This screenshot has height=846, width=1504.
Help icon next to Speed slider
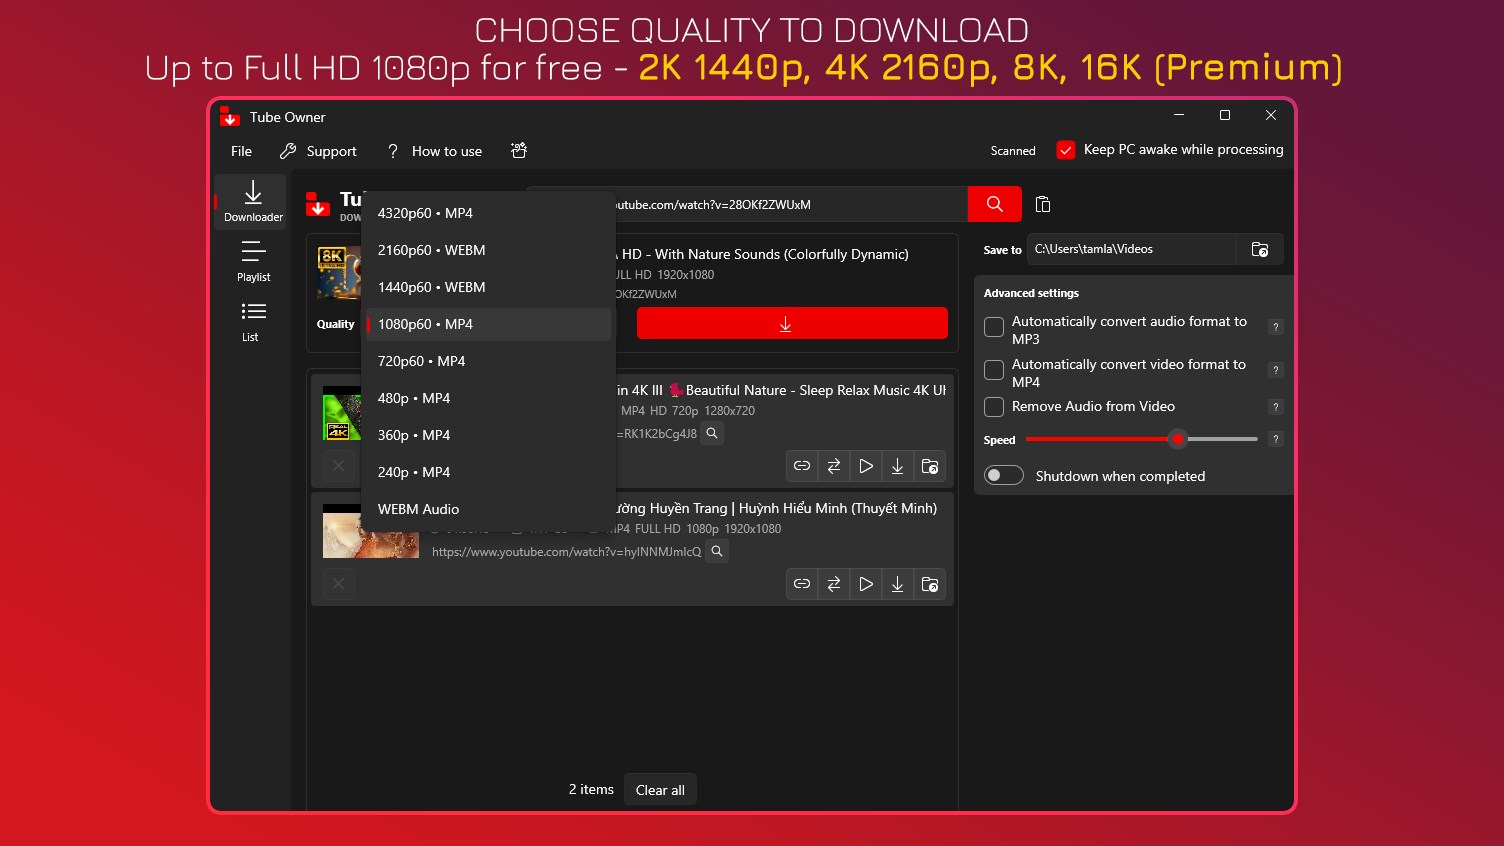tap(1276, 439)
